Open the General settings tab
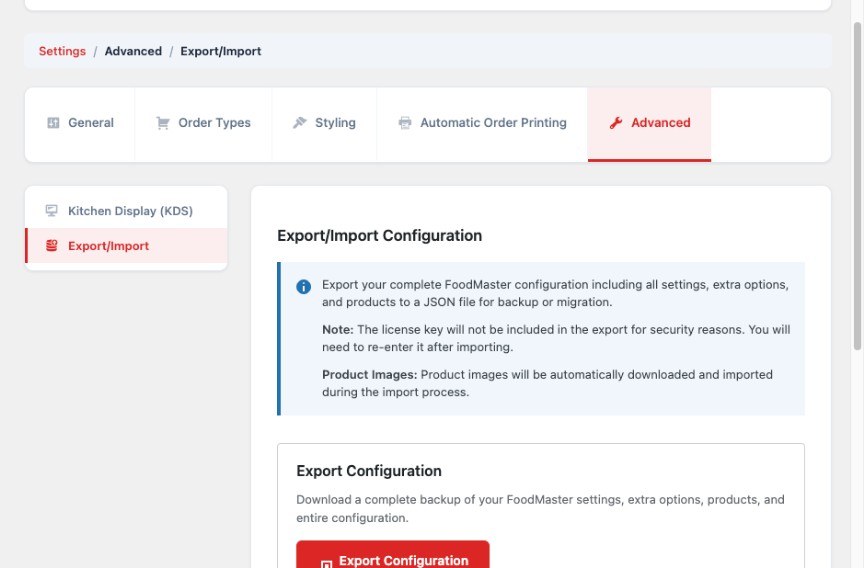This screenshot has height=568, width=864. pos(80,125)
